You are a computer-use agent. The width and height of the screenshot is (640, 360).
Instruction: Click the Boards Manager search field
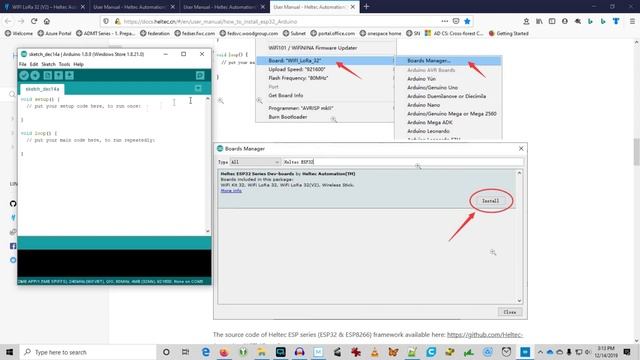tap(402, 162)
